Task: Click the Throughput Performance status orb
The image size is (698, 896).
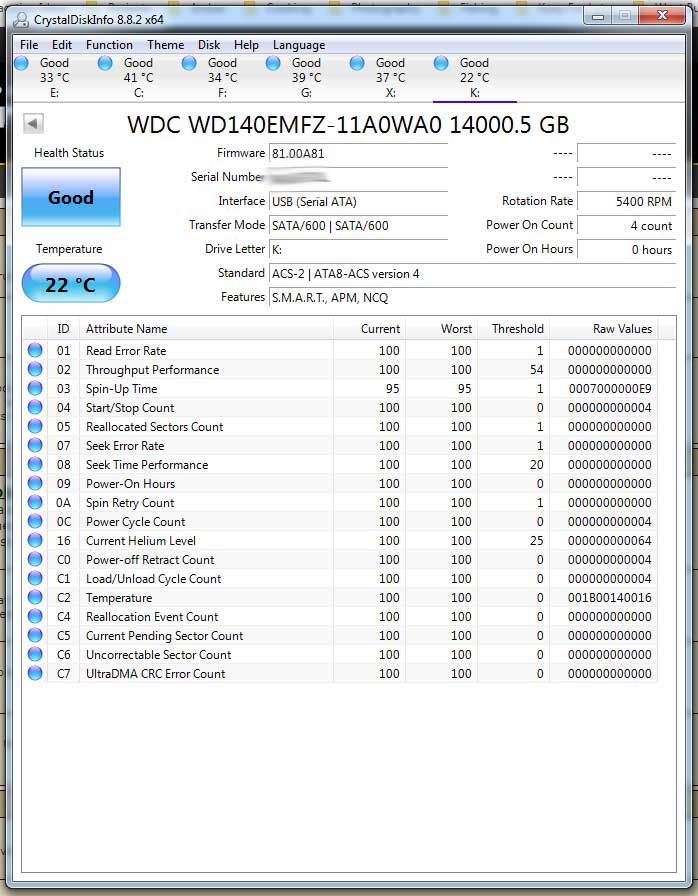Action: tap(35, 369)
